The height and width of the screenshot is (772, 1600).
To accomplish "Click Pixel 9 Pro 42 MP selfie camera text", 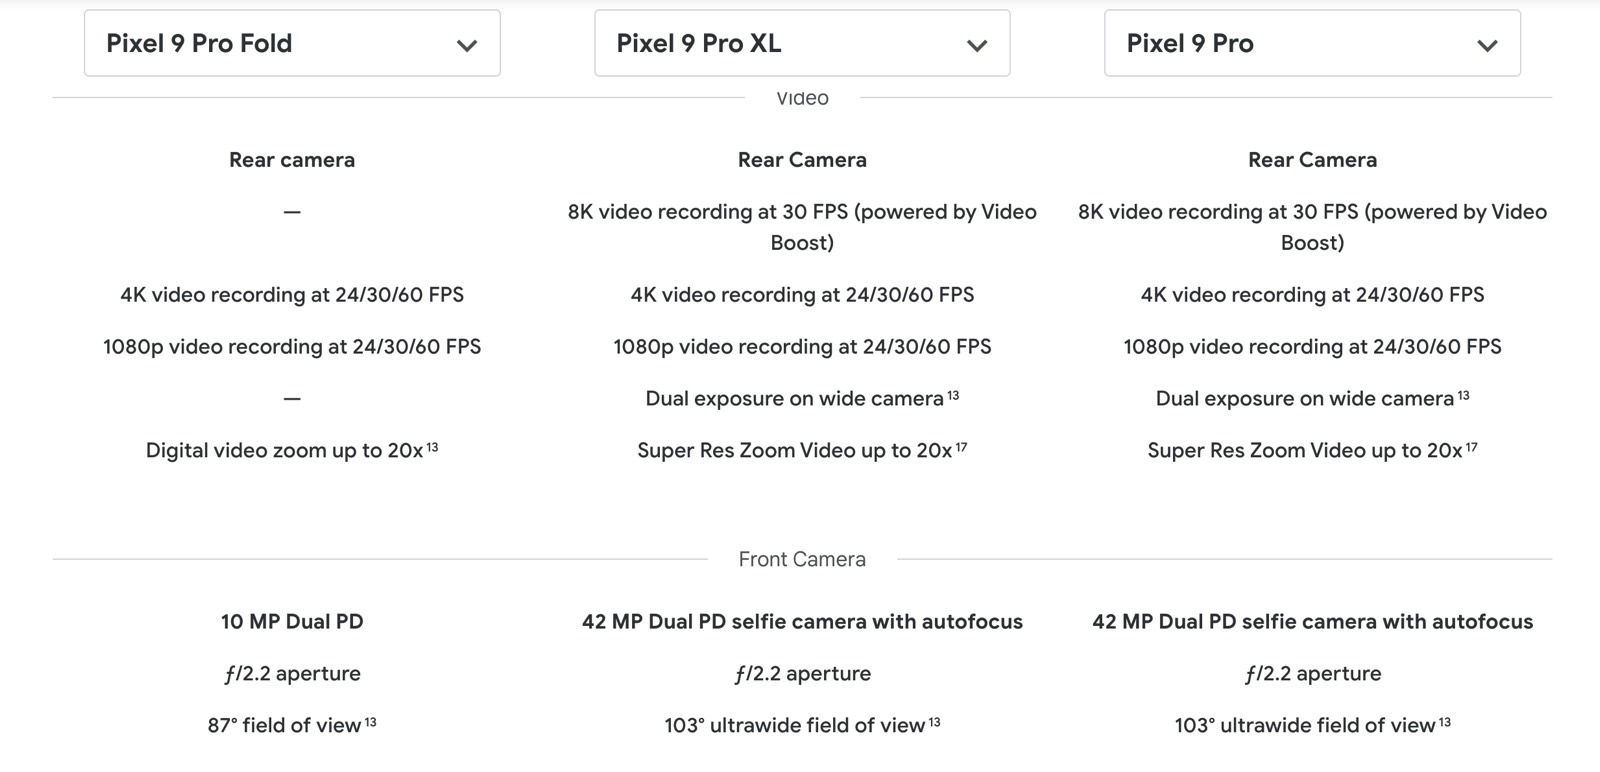I will click(x=1312, y=621).
